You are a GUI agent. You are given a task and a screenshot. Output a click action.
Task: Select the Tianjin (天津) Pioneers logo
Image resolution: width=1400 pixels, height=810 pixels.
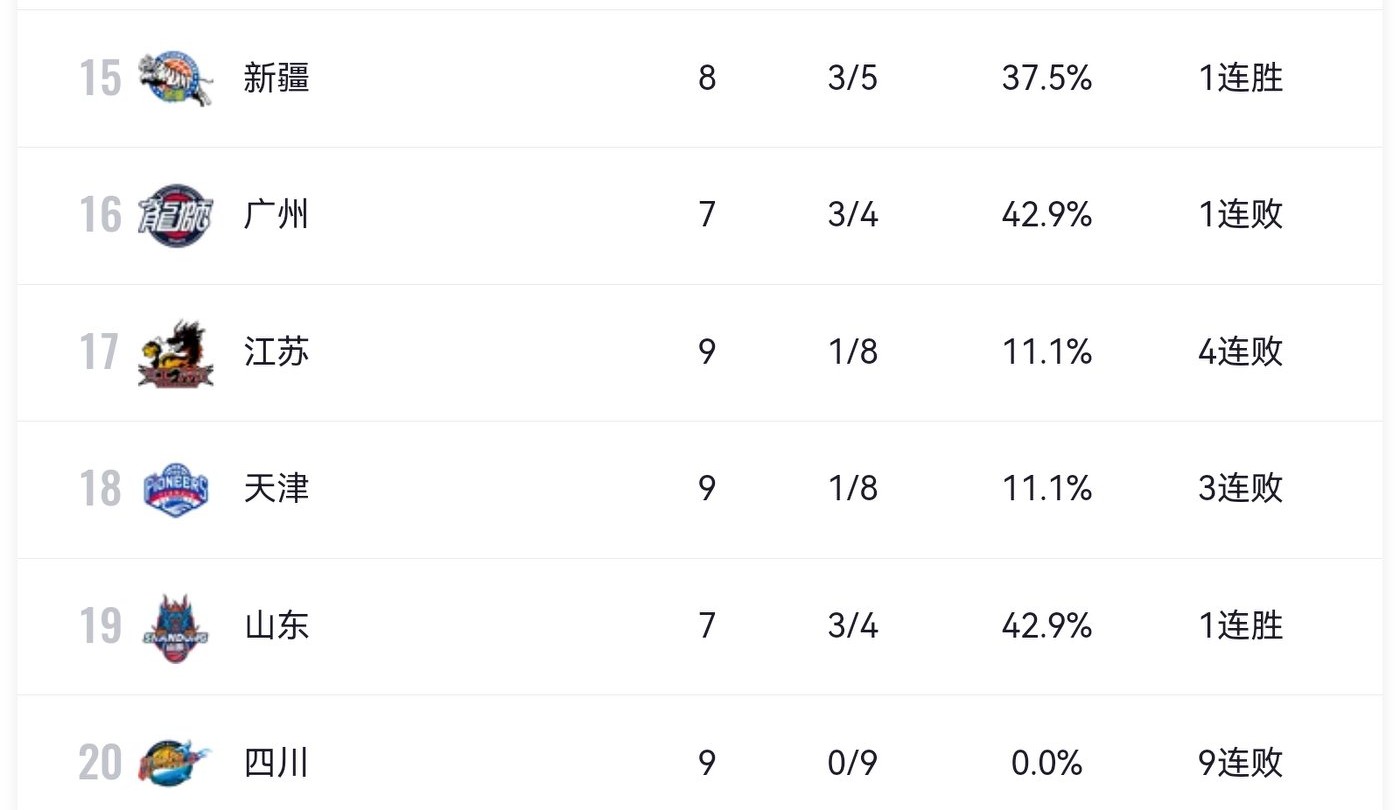point(176,490)
